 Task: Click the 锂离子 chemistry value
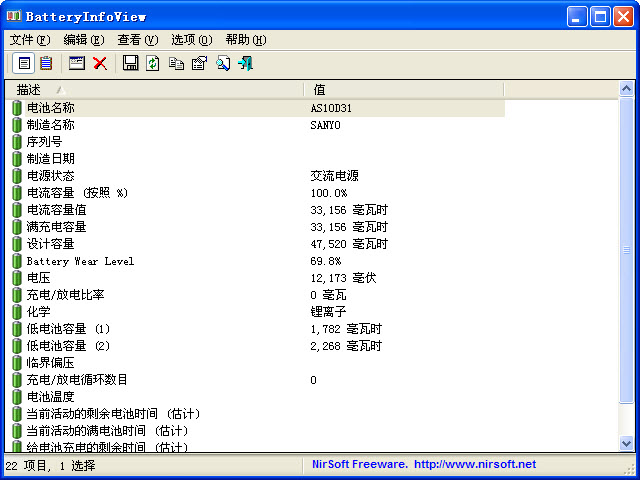[328, 312]
